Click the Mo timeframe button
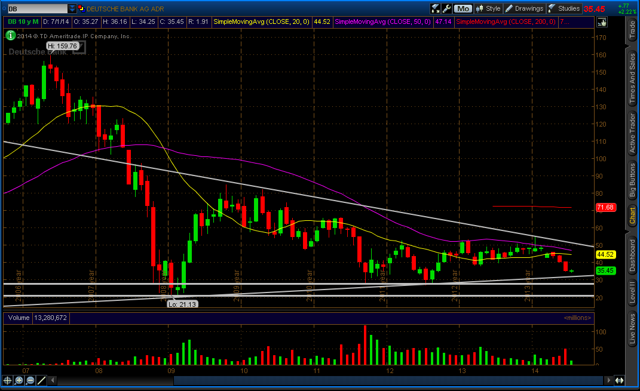 pos(462,9)
